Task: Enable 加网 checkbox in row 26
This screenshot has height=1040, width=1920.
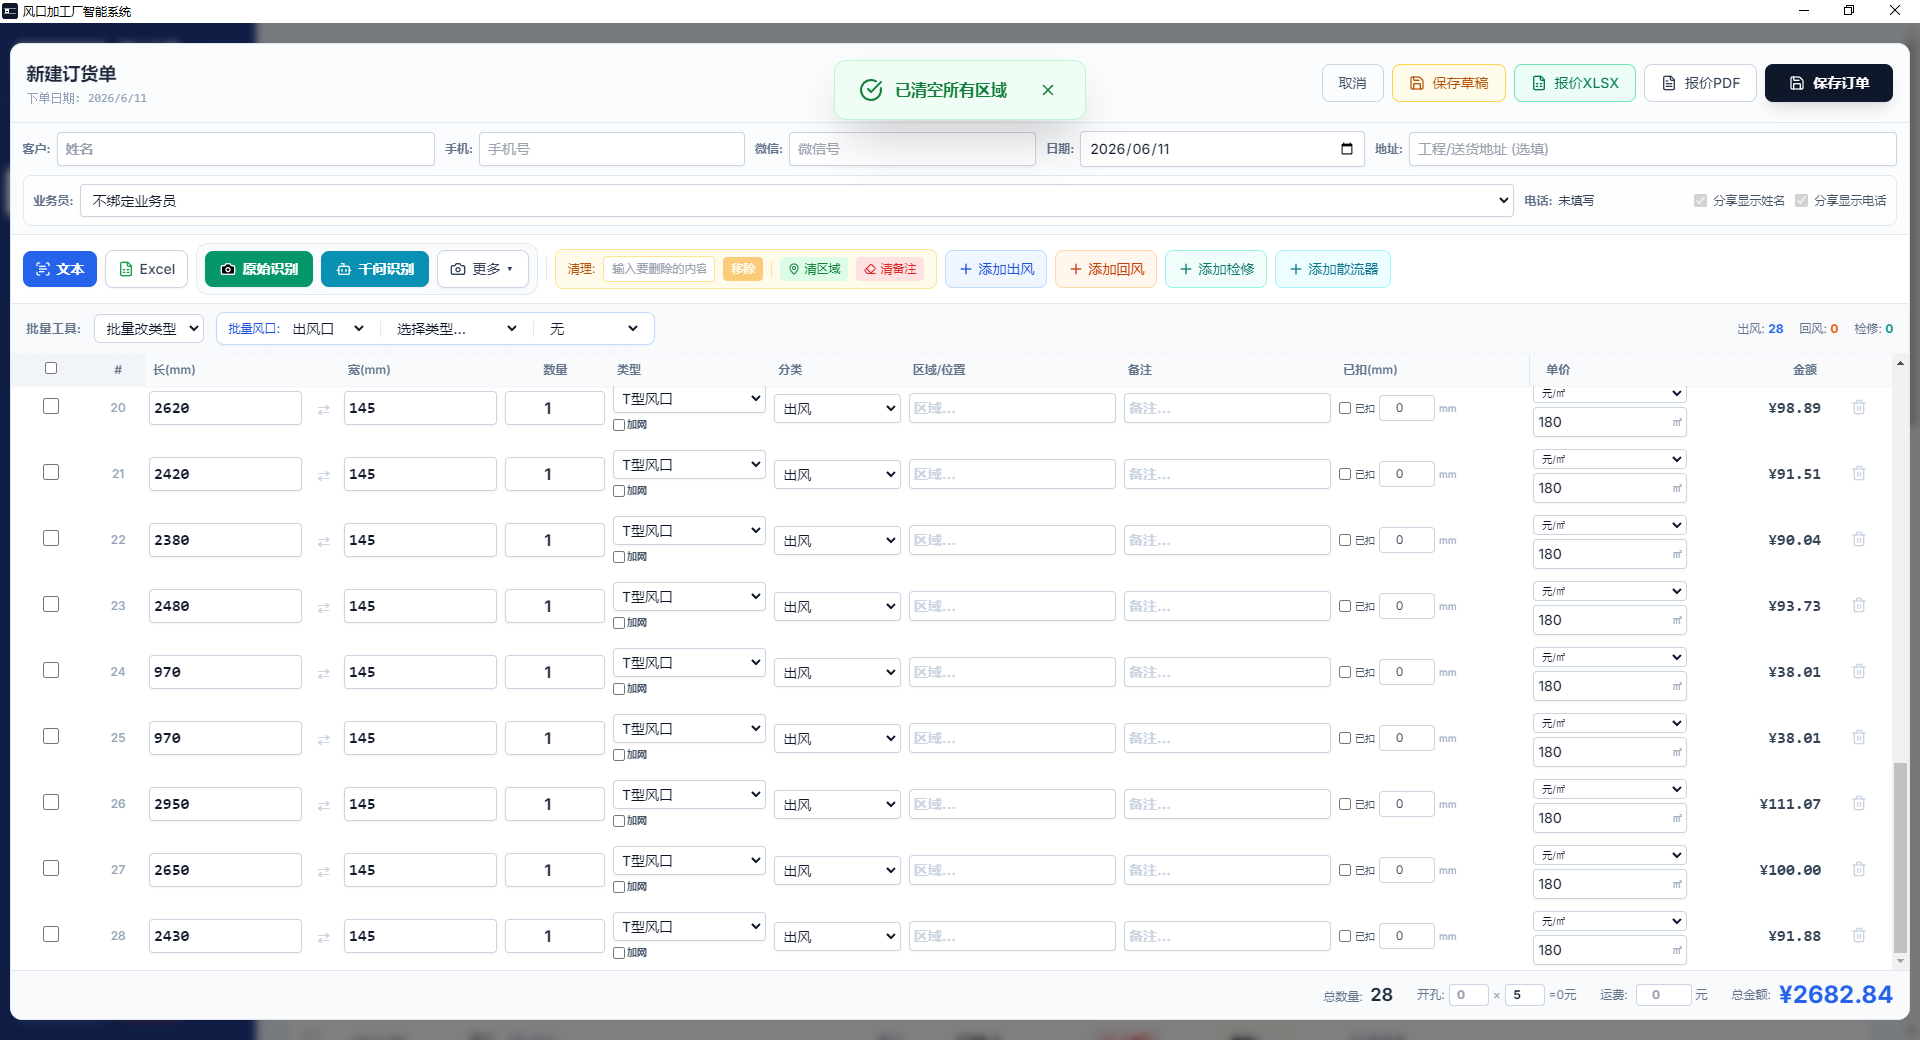Action: 619,821
